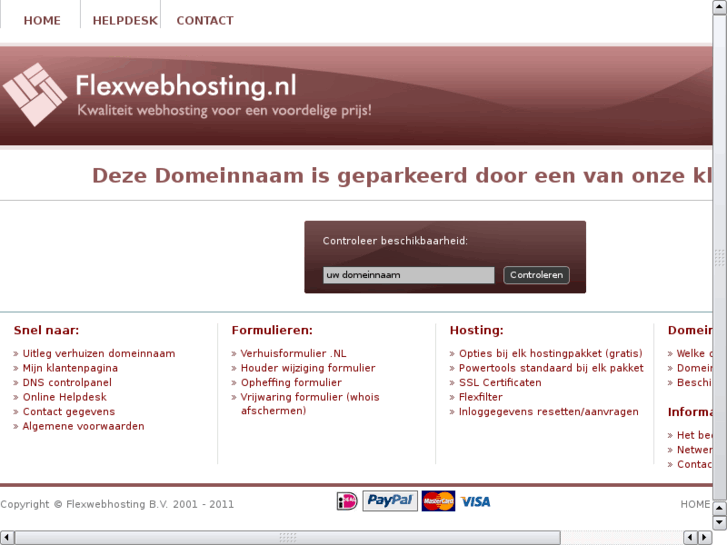Viewport: 727px width, 545px height.
Task: Click the 'Deze Domeinnaam is geparkeerd' headline
Action: pyautogui.click(x=402, y=176)
